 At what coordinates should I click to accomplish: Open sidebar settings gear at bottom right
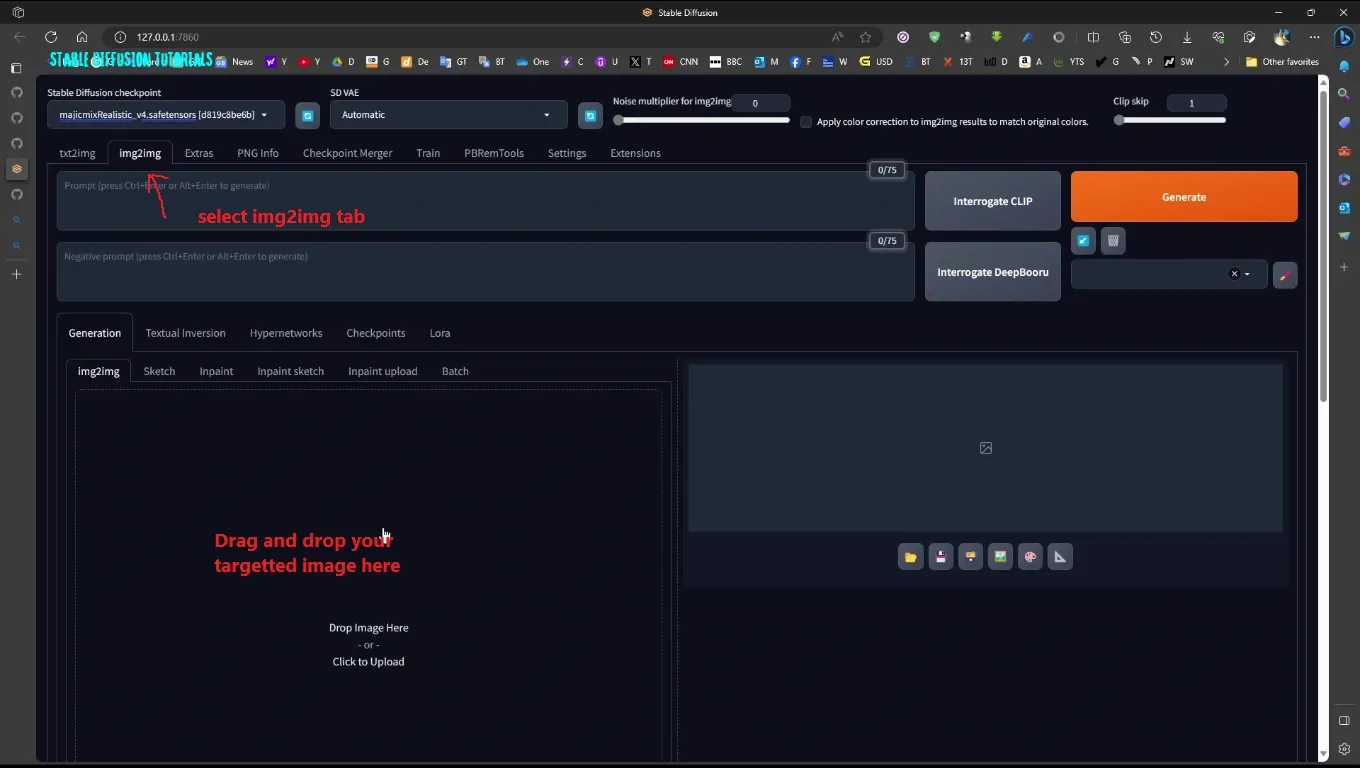(x=1344, y=748)
